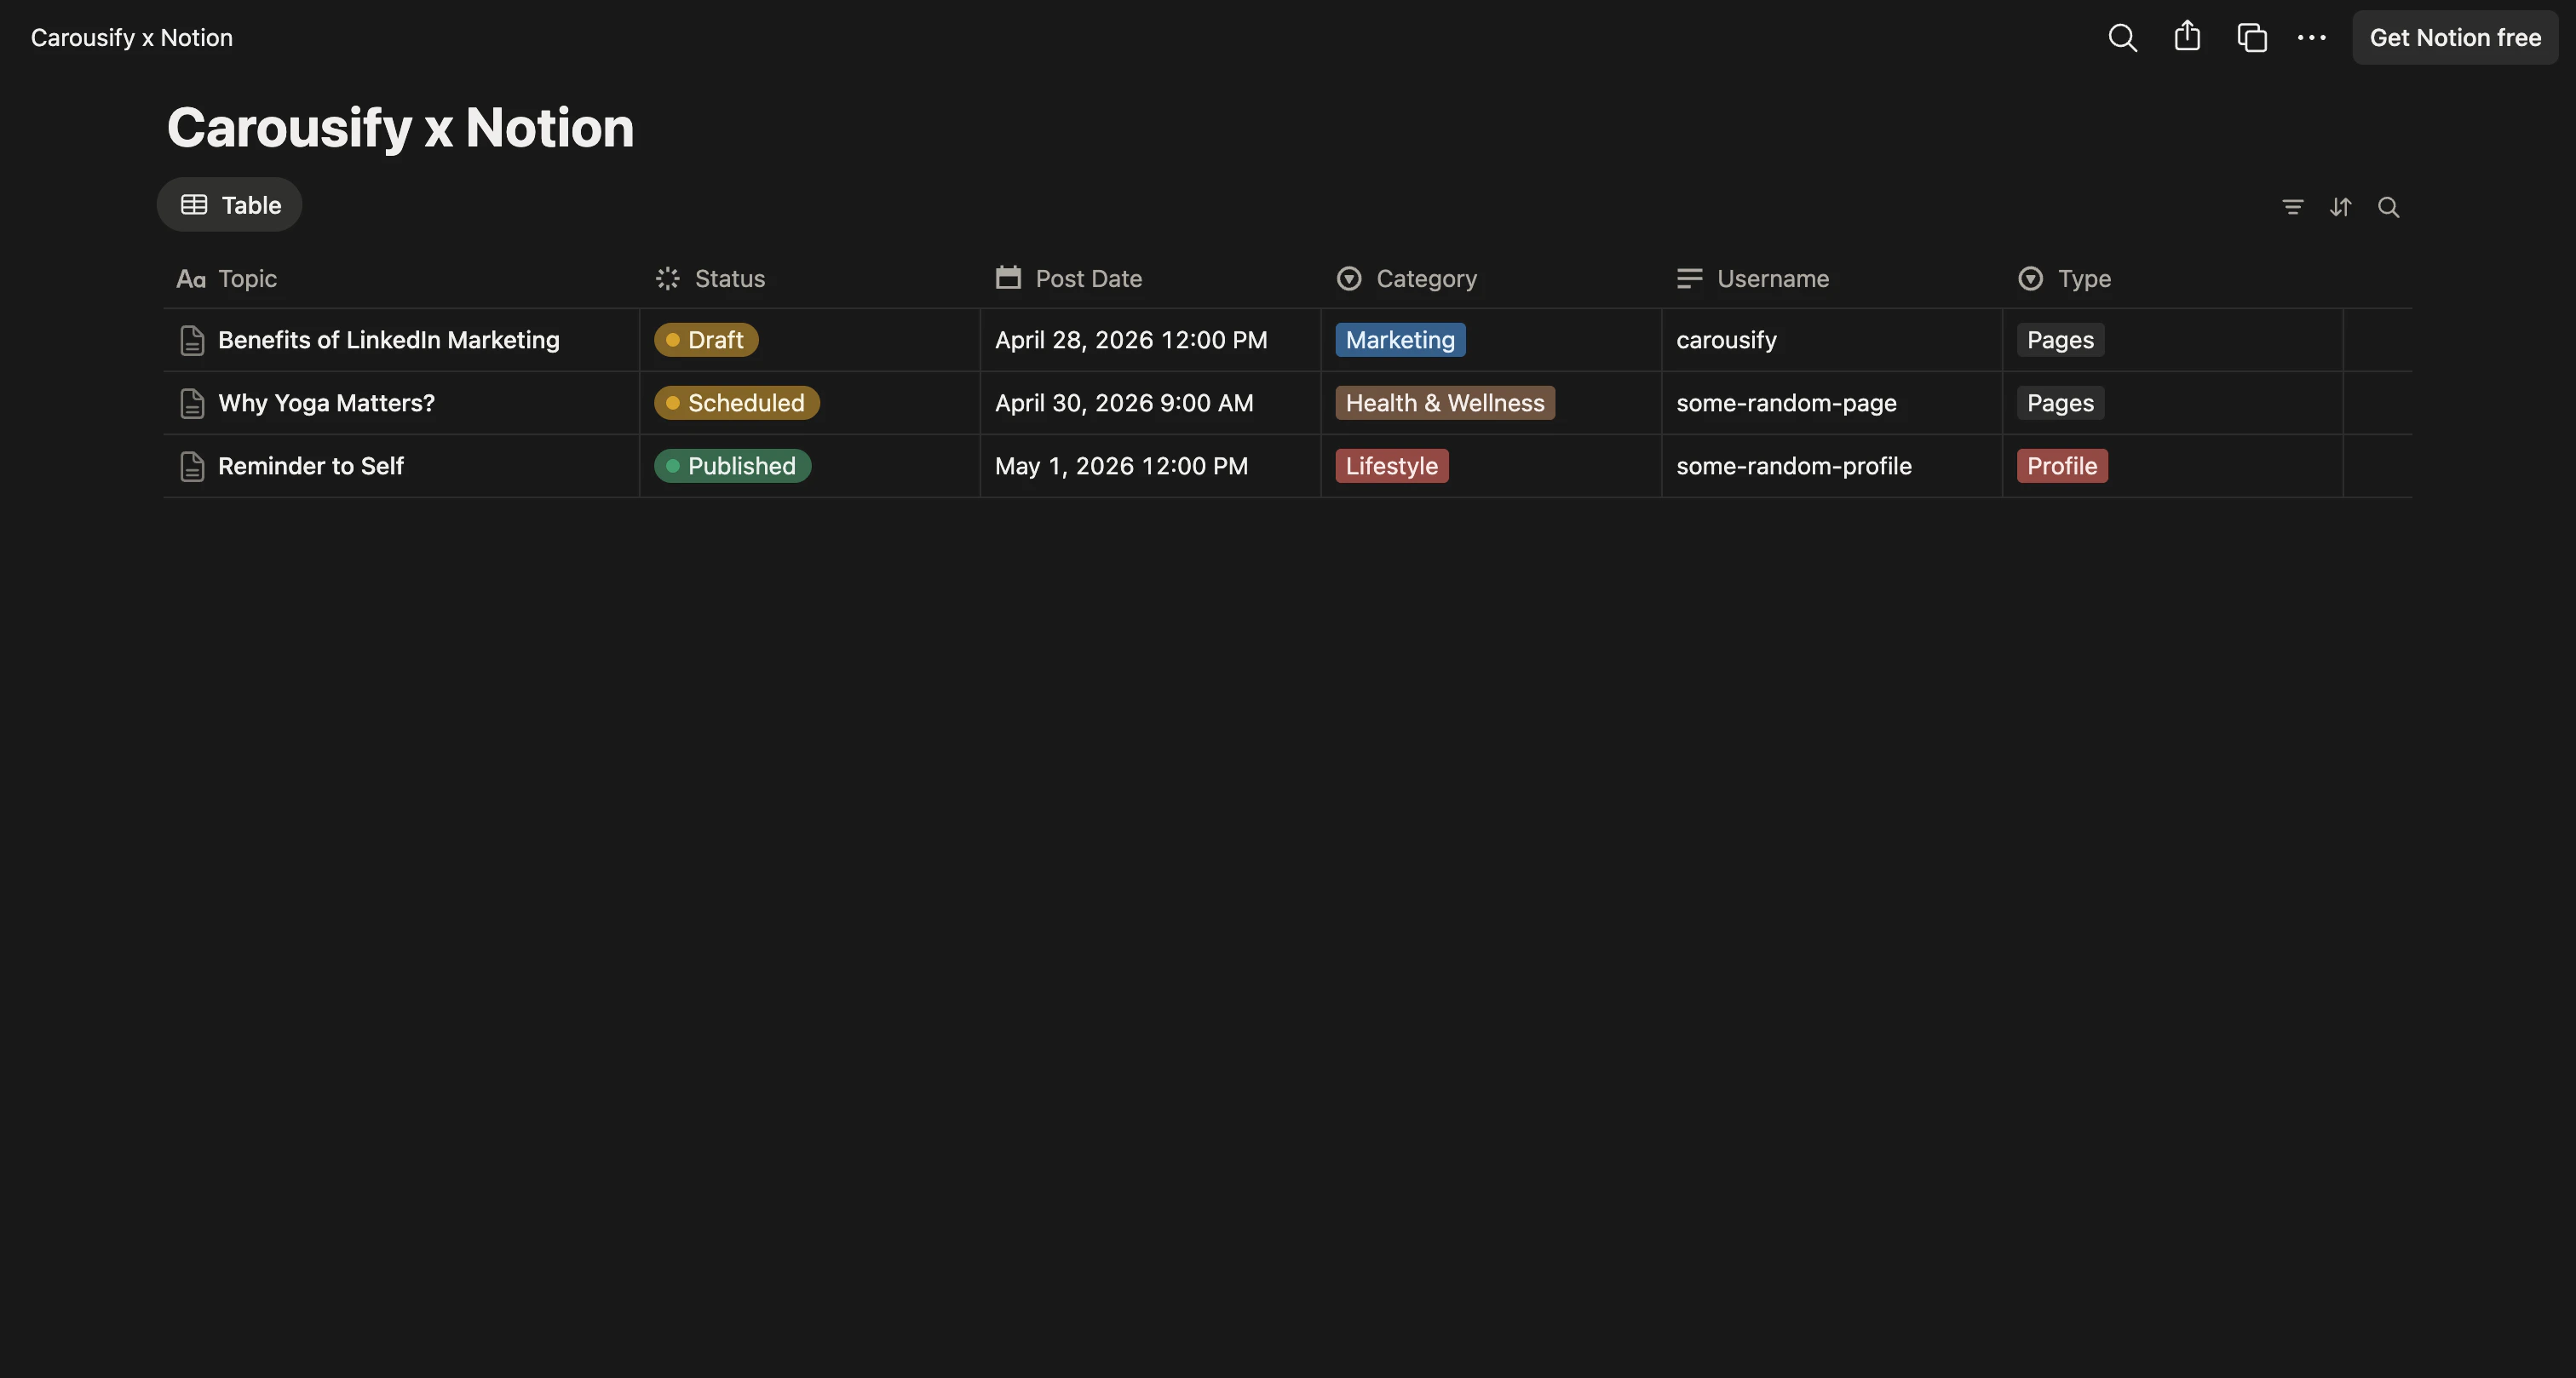Open the Benefits of LinkedIn Marketing page
This screenshot has height=1378, width=2576.
point(389,340)
